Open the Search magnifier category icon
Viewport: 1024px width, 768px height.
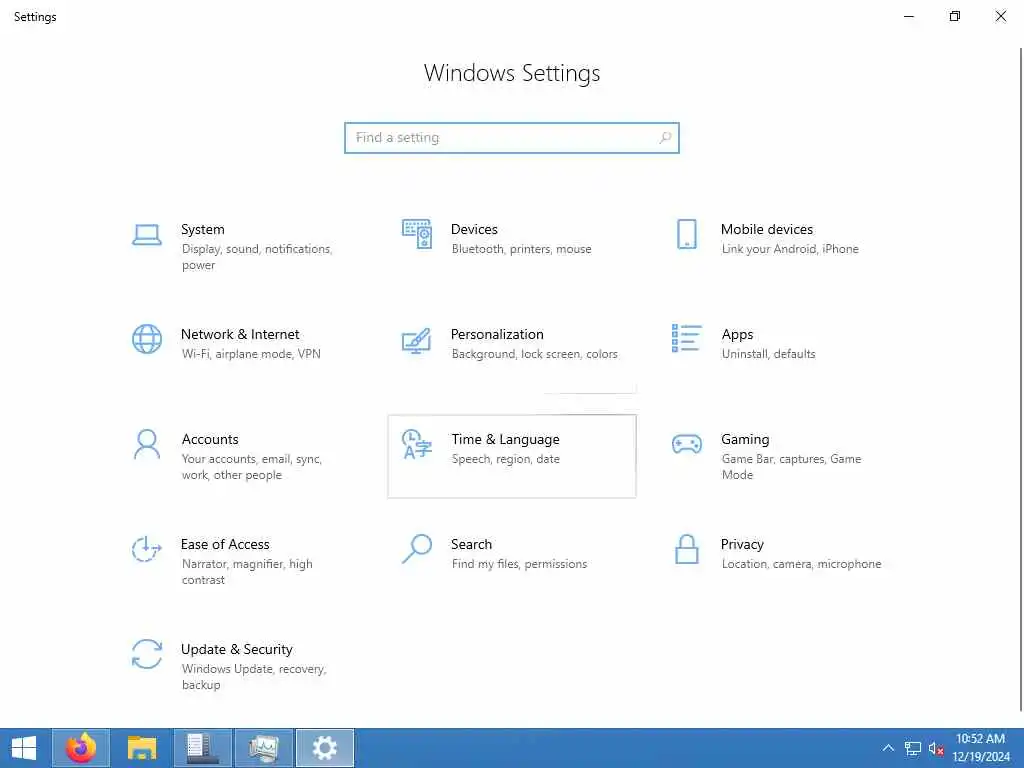417,549
